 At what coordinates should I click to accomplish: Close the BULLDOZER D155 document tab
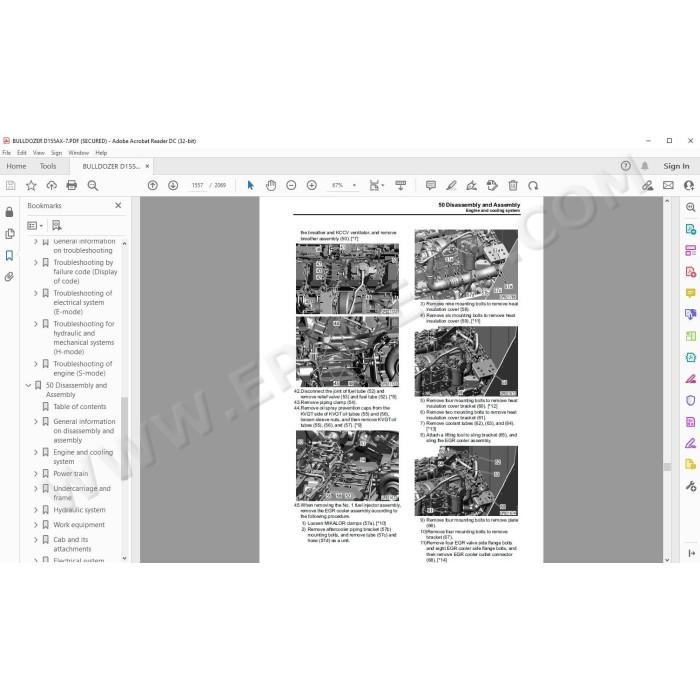[147, 166]
